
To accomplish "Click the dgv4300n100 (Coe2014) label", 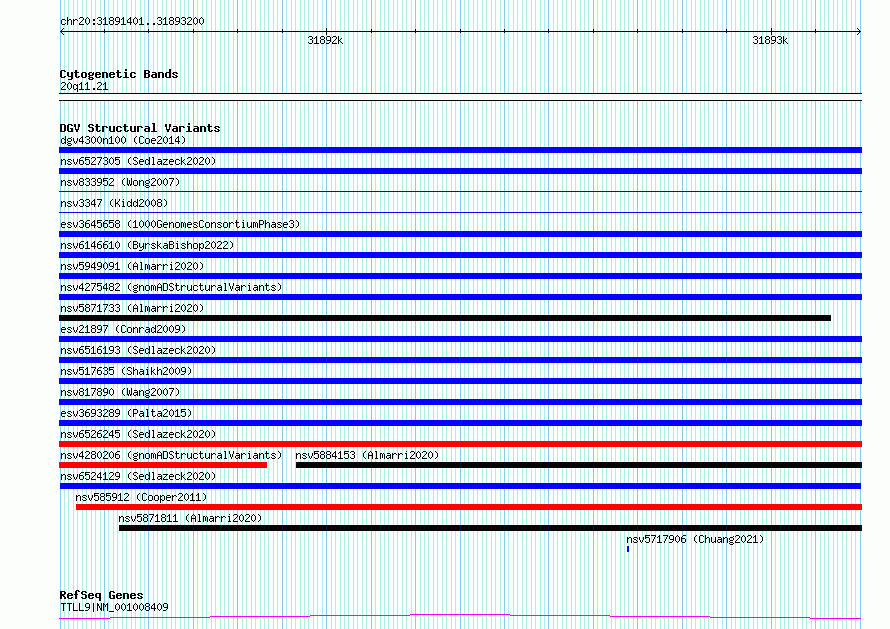I will (x=123, y=140).
